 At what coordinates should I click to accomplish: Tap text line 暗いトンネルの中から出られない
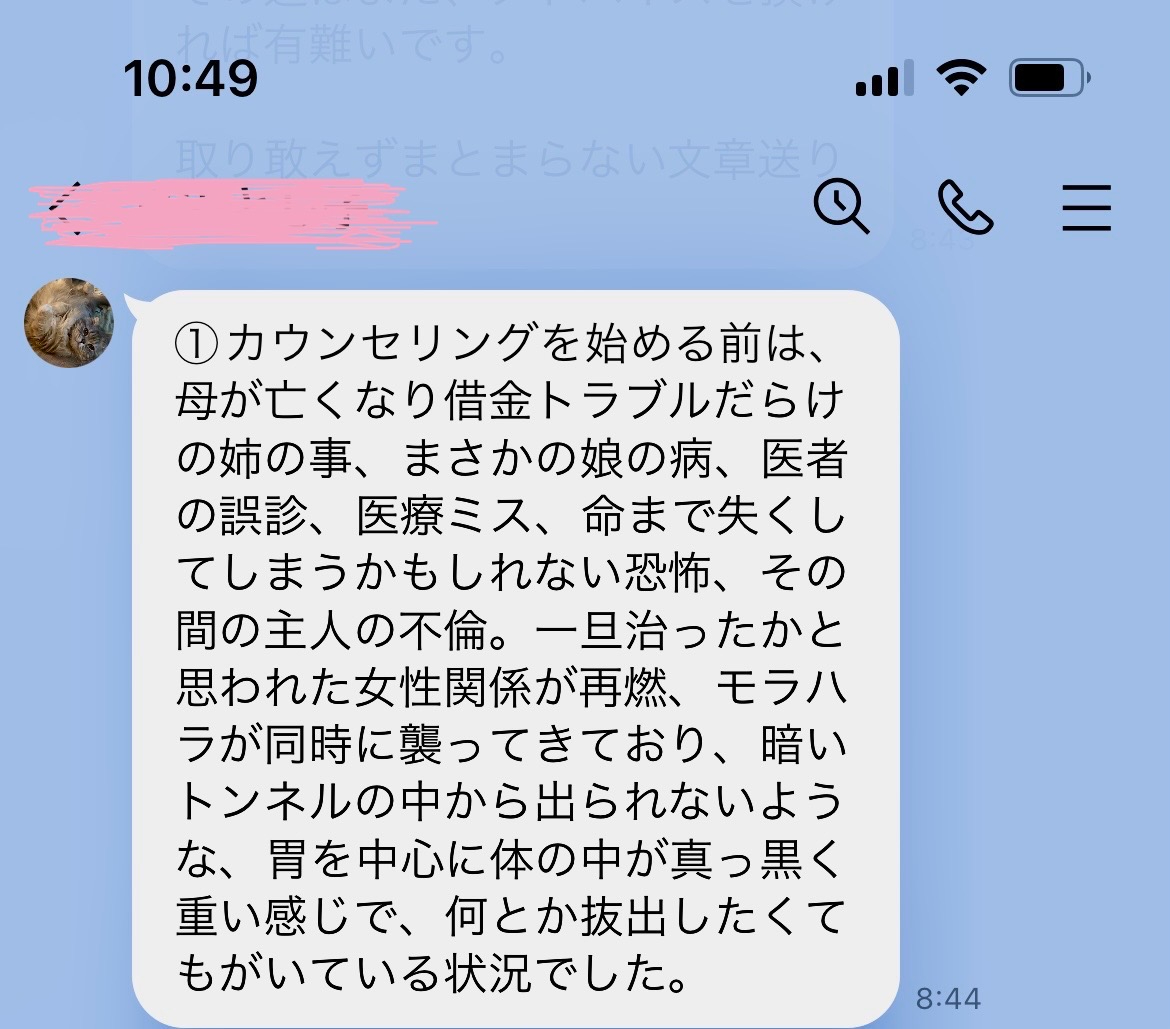click(511, 772)
